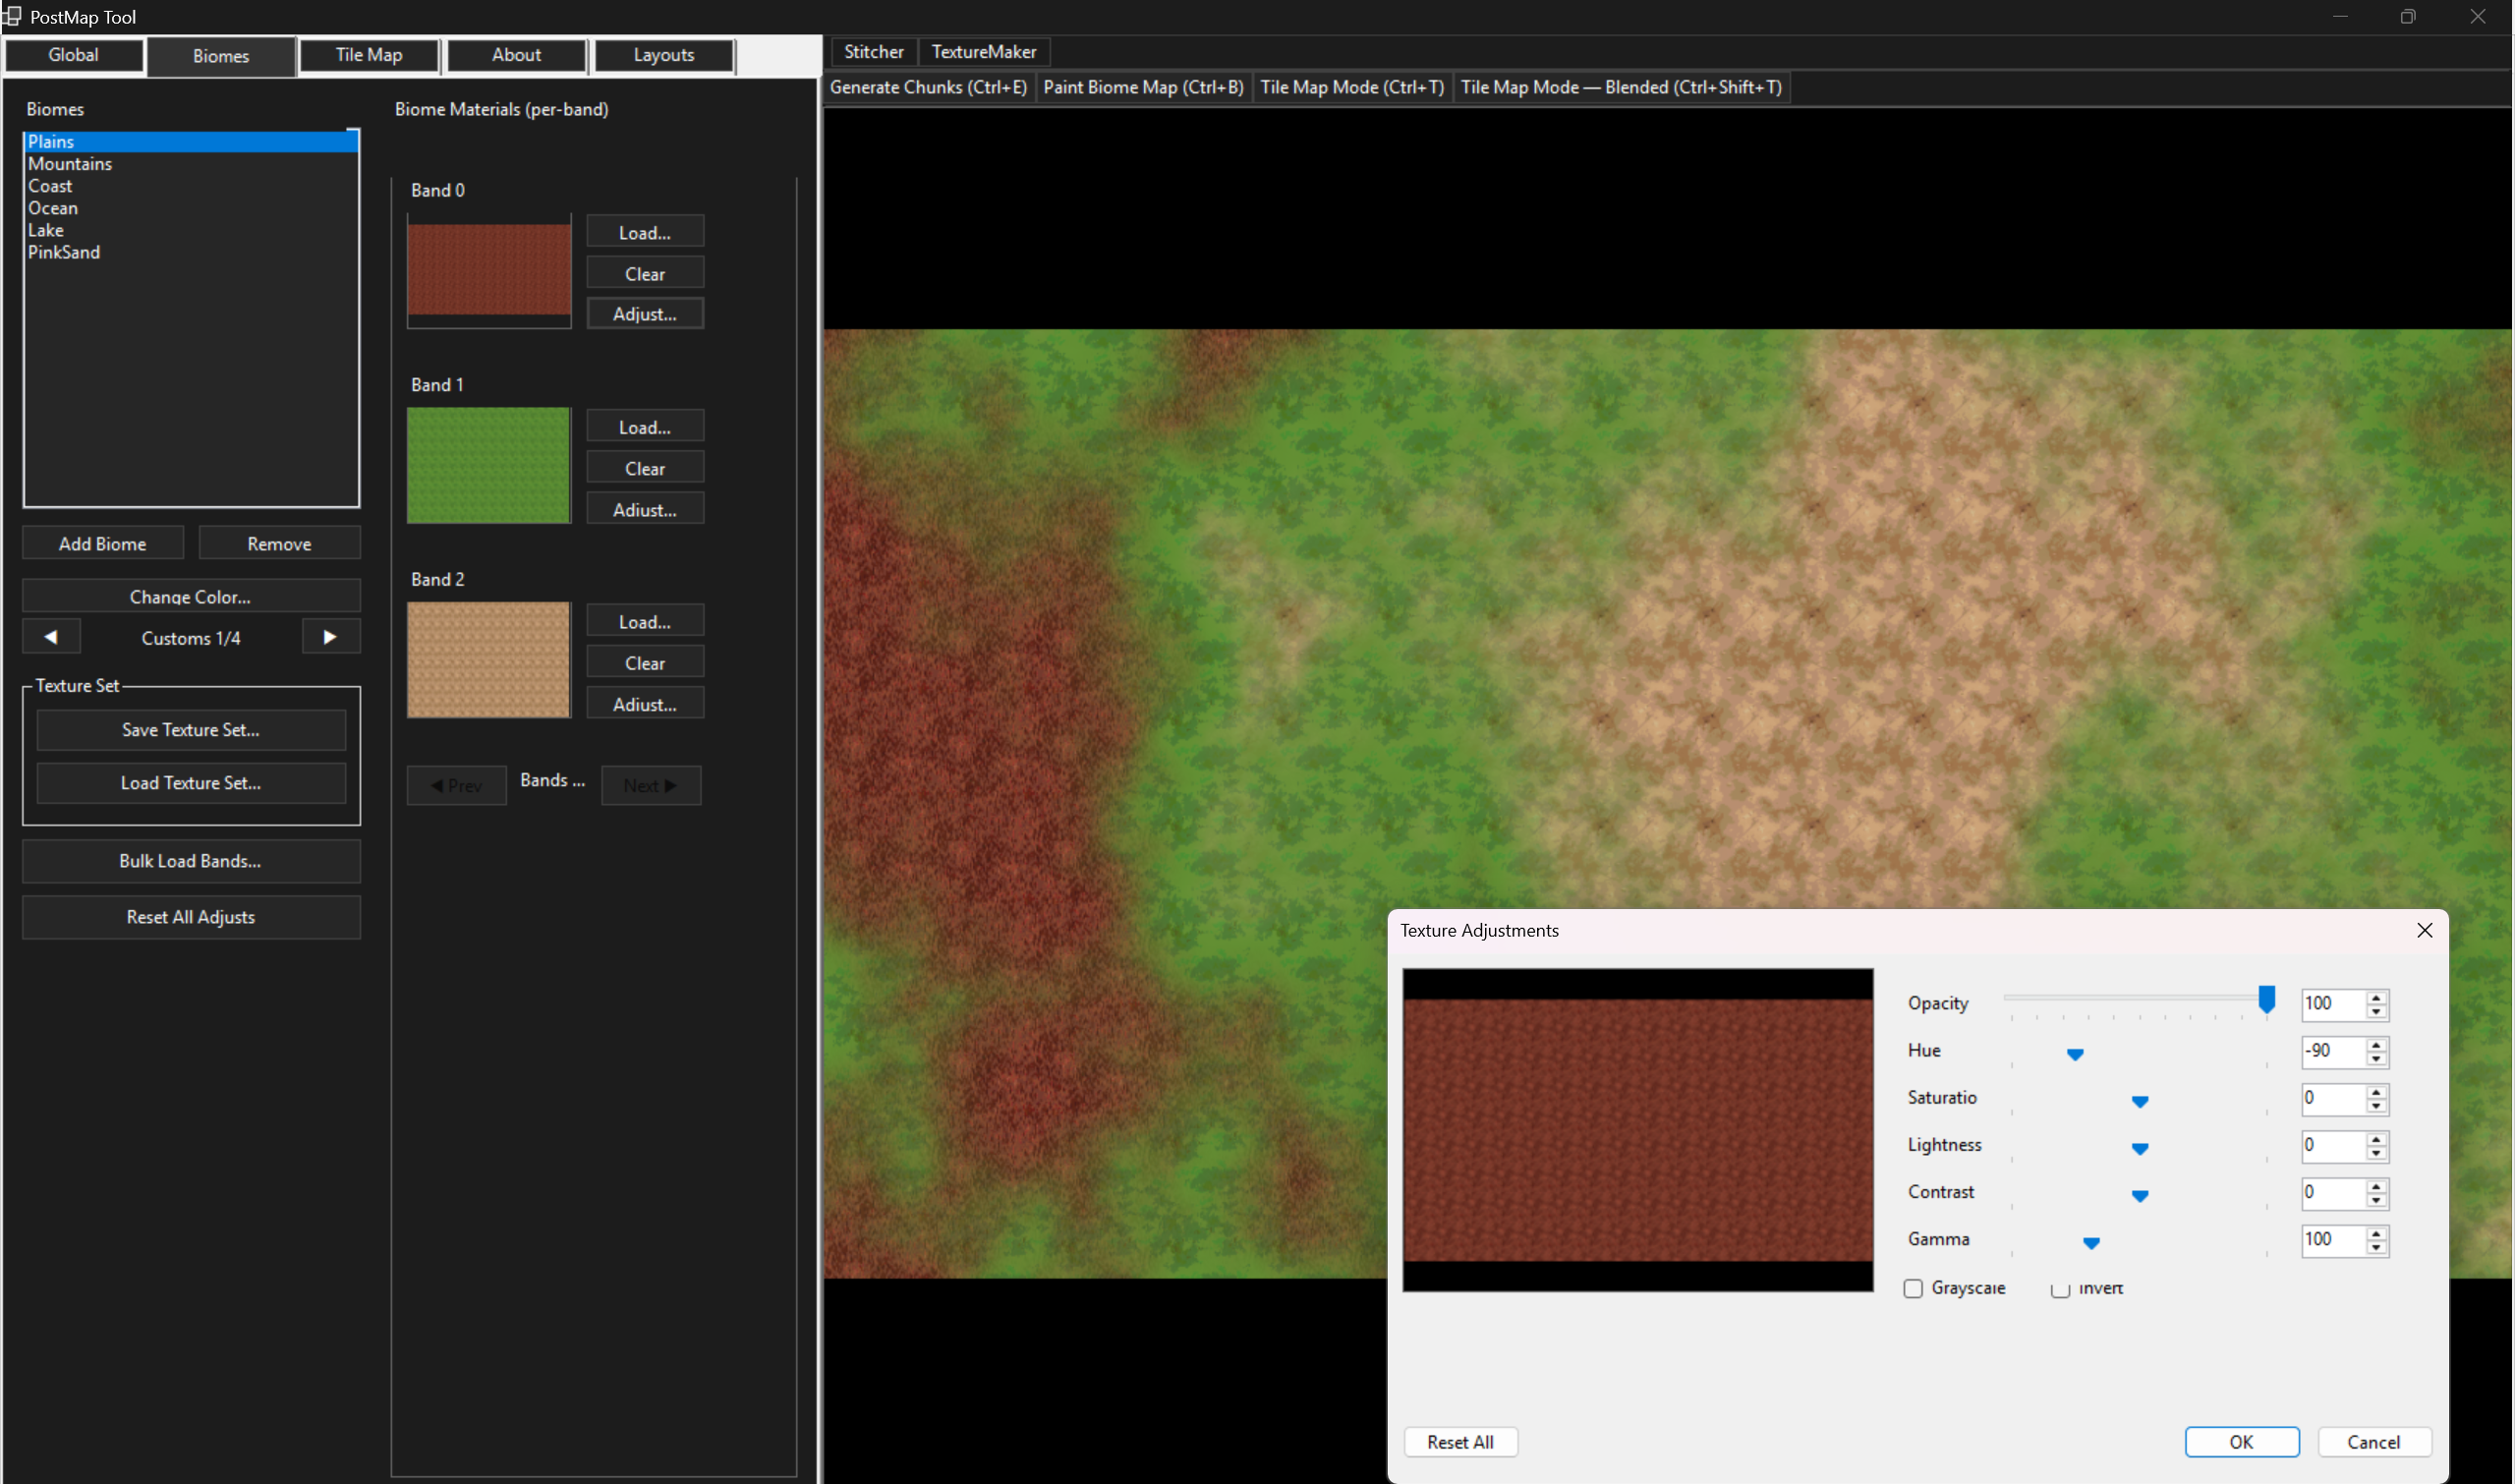Switch to the Tile Map tab
Screen dimensions: 2515x1484
coord(369,55)
